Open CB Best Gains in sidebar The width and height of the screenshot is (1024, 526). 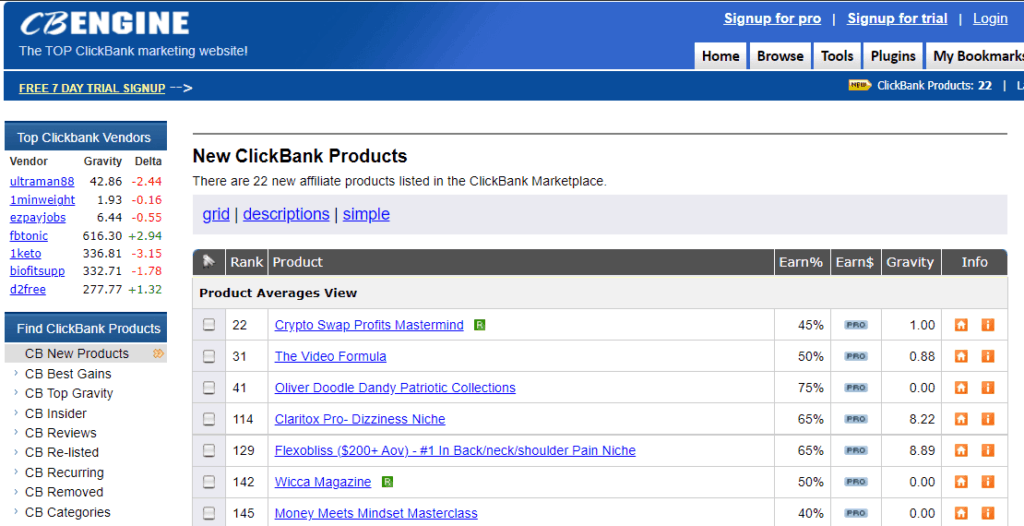68,374
